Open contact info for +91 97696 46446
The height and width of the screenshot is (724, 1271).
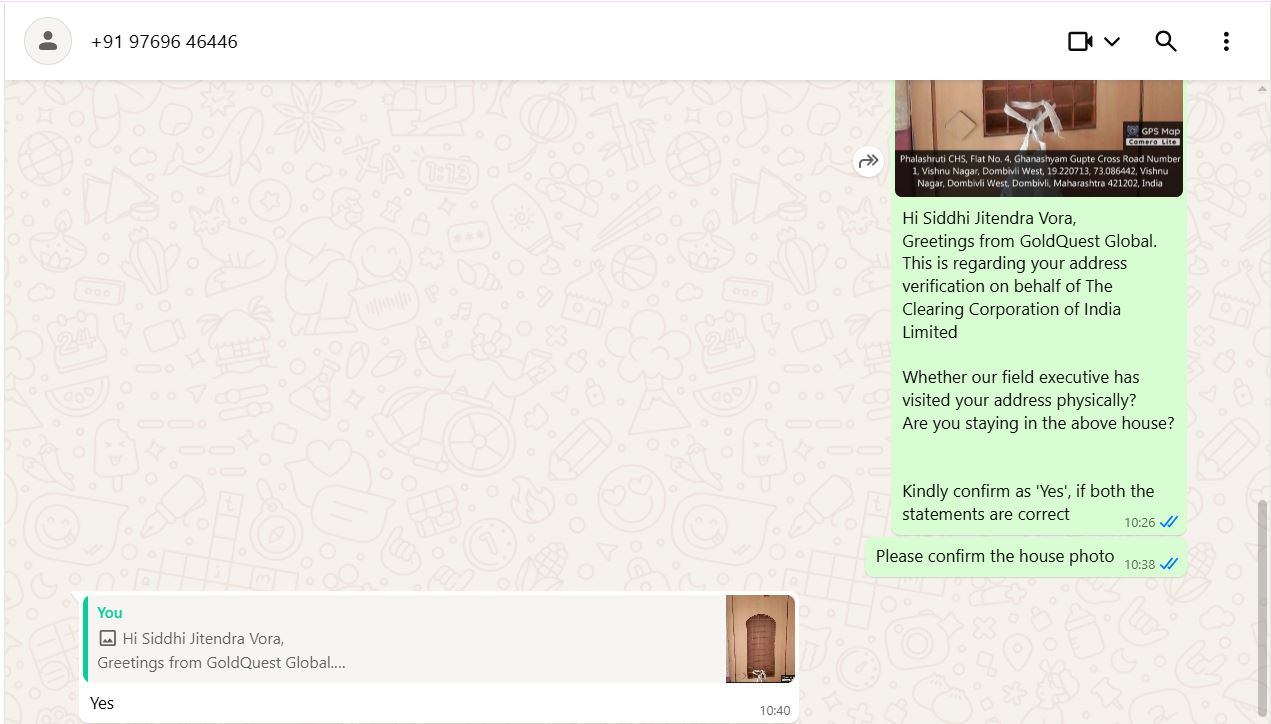tap(164, 42)
